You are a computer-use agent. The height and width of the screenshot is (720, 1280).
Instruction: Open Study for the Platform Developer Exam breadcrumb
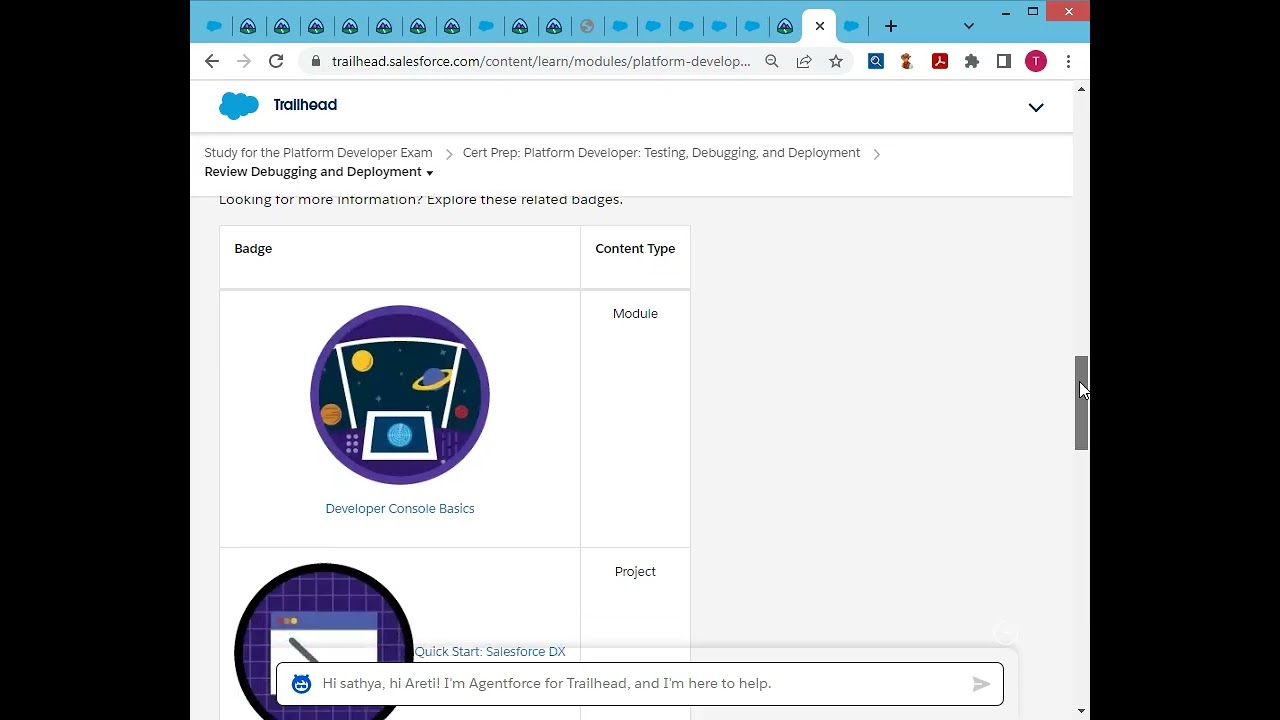[318, 153]
